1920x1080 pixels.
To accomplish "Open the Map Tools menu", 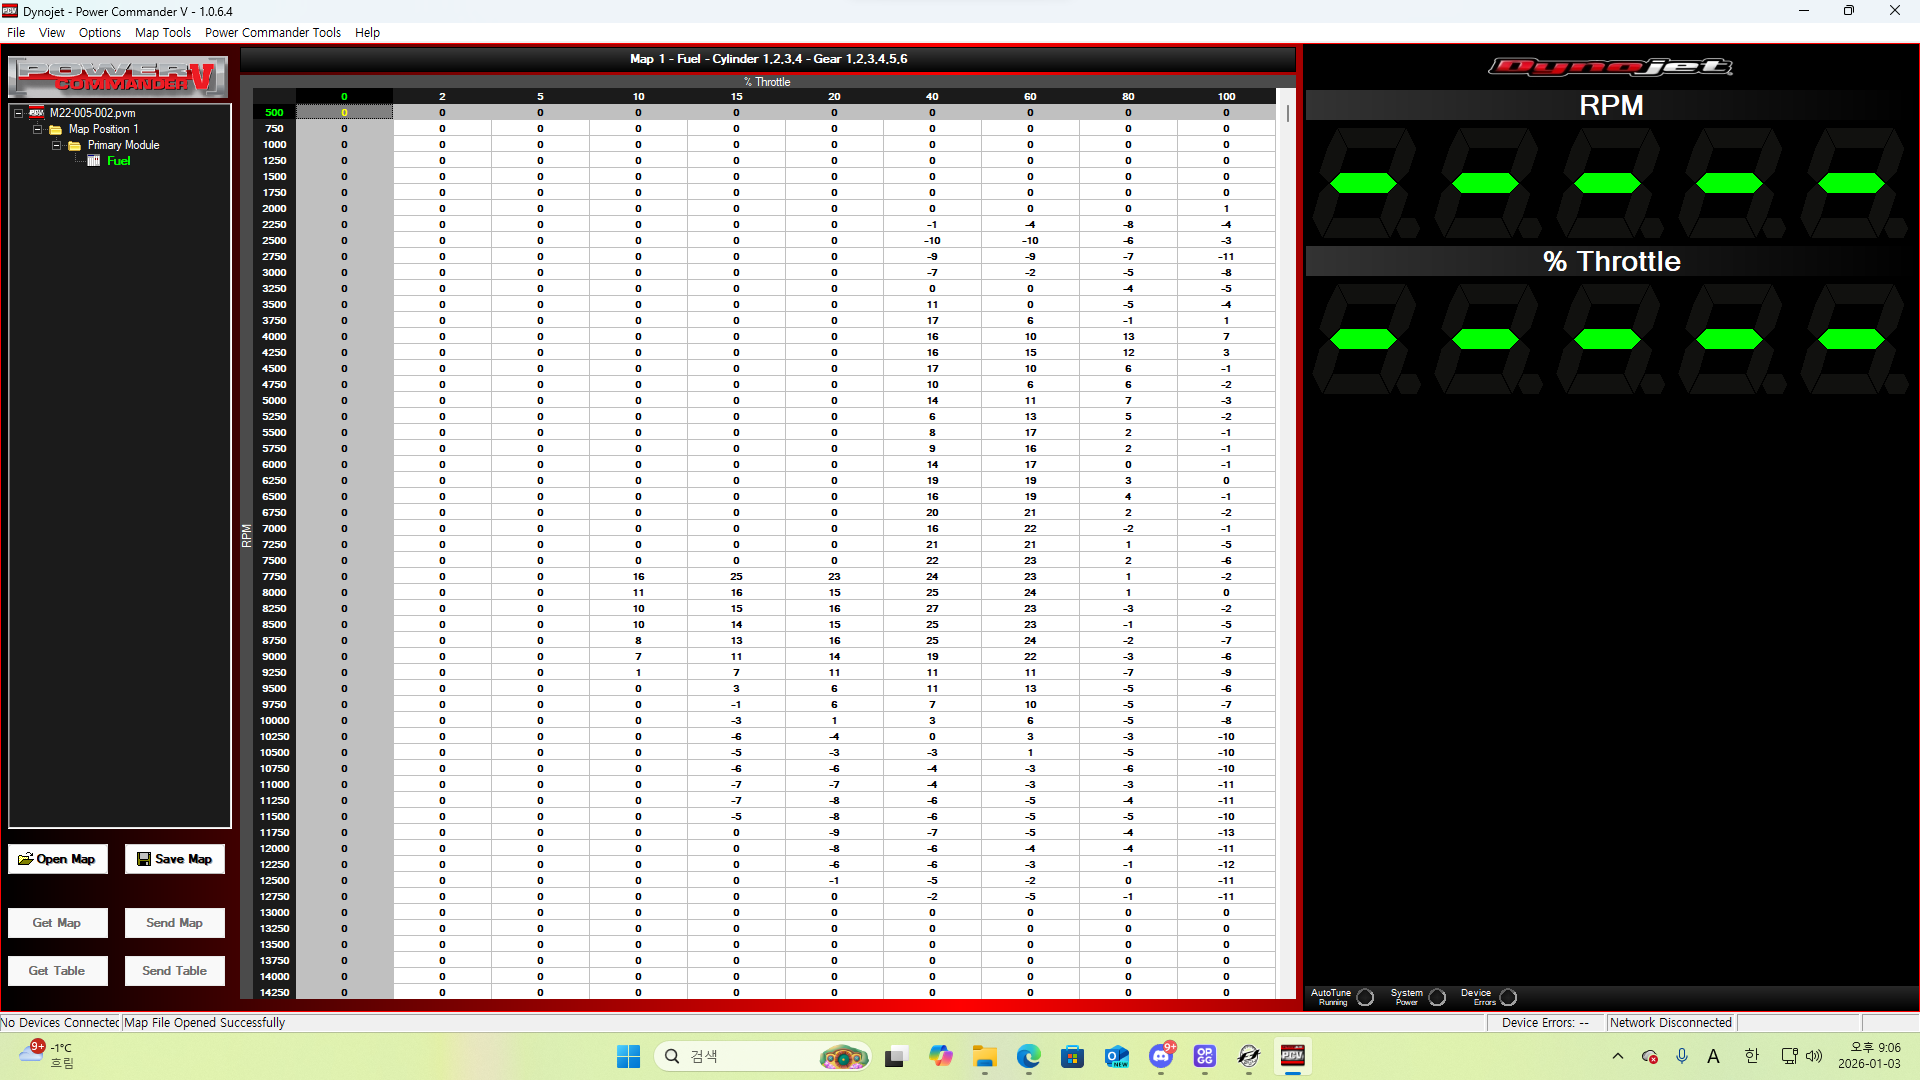I will [162, 32].
